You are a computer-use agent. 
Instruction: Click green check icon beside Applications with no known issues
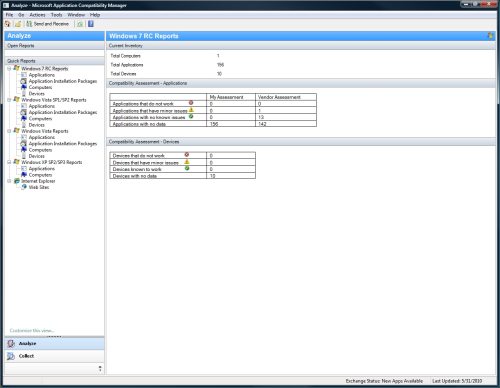pos(191,116)
